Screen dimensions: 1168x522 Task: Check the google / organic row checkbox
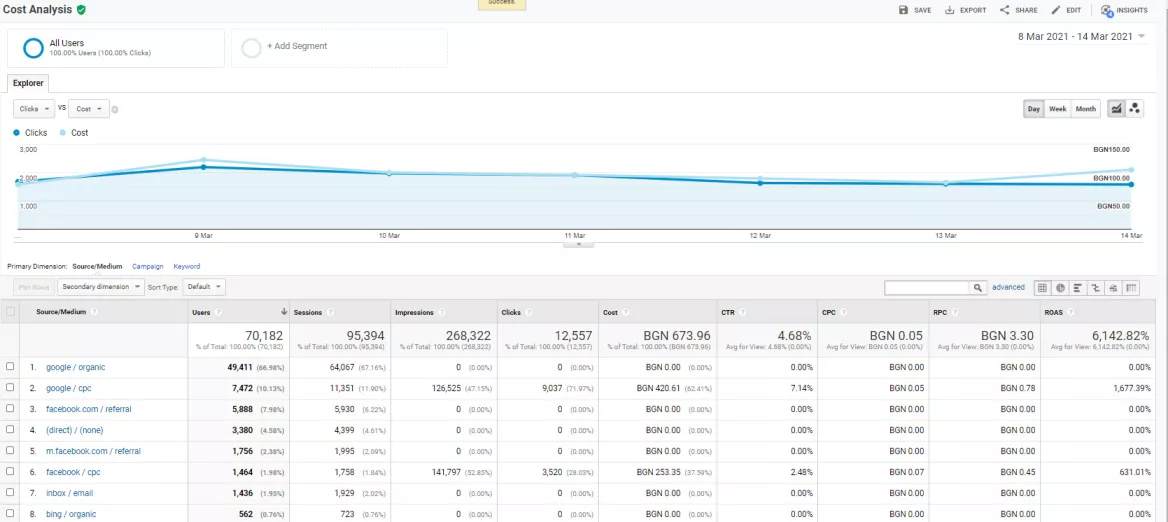(x=10, y=367)
